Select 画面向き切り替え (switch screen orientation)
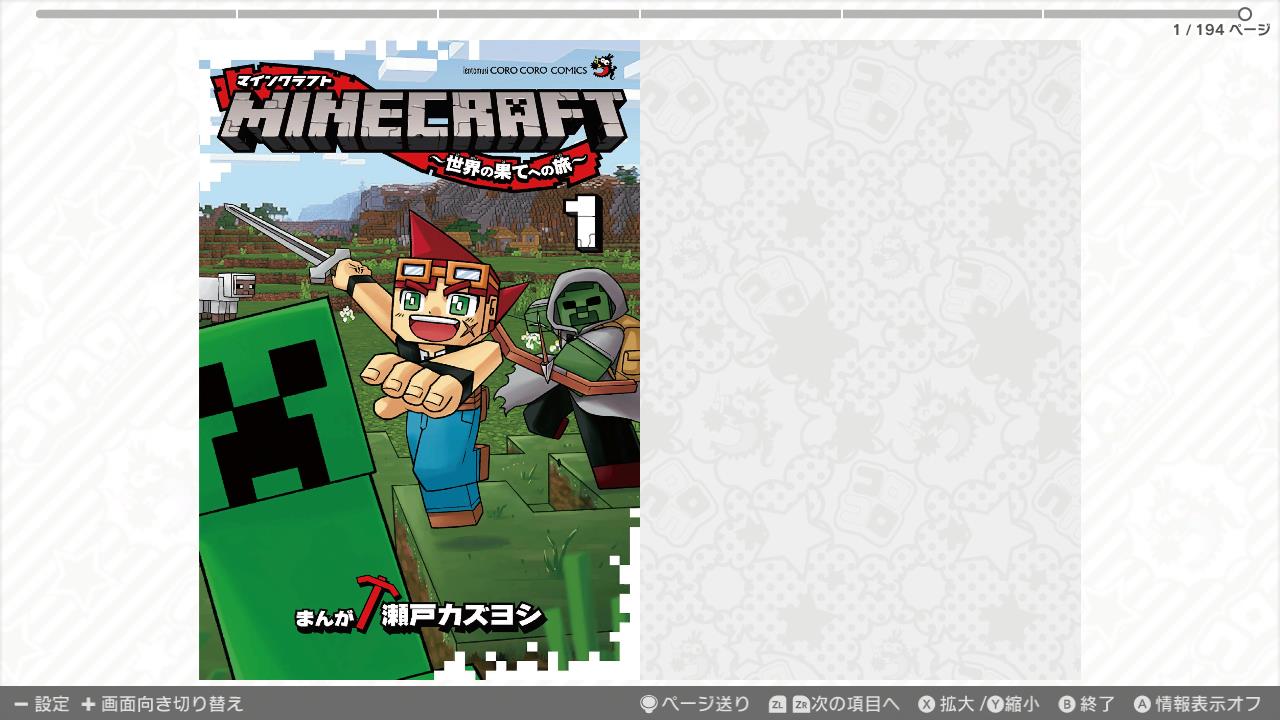Image resolution: width=1280 pixels, height=720 pixels. coord(172,704)
